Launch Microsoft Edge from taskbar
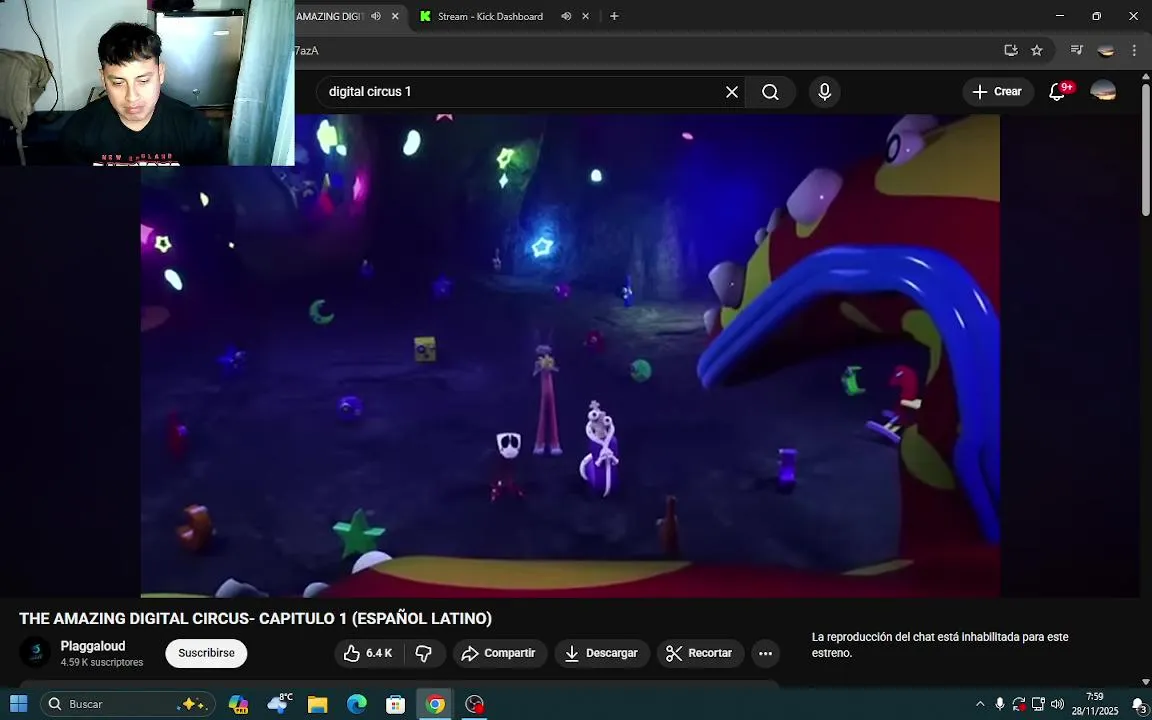This screenshot has width=1152, height=720. pyautogui.click(x=356, y=704)
